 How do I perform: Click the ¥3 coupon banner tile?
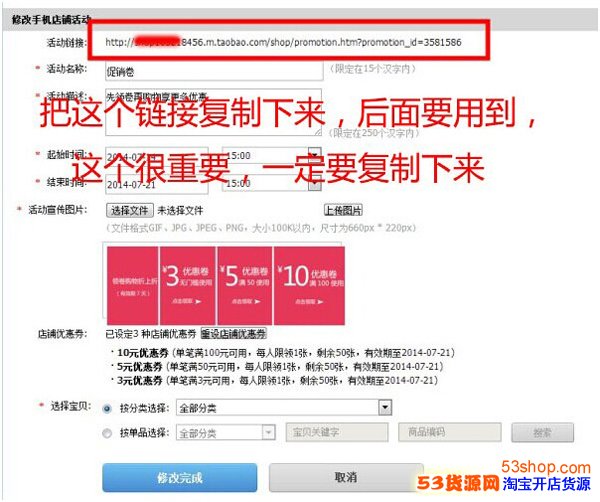pyautogui.click(x=188, y=285)
